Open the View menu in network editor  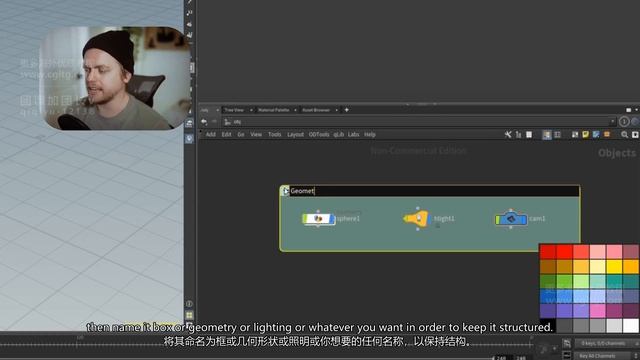(256, 134)
